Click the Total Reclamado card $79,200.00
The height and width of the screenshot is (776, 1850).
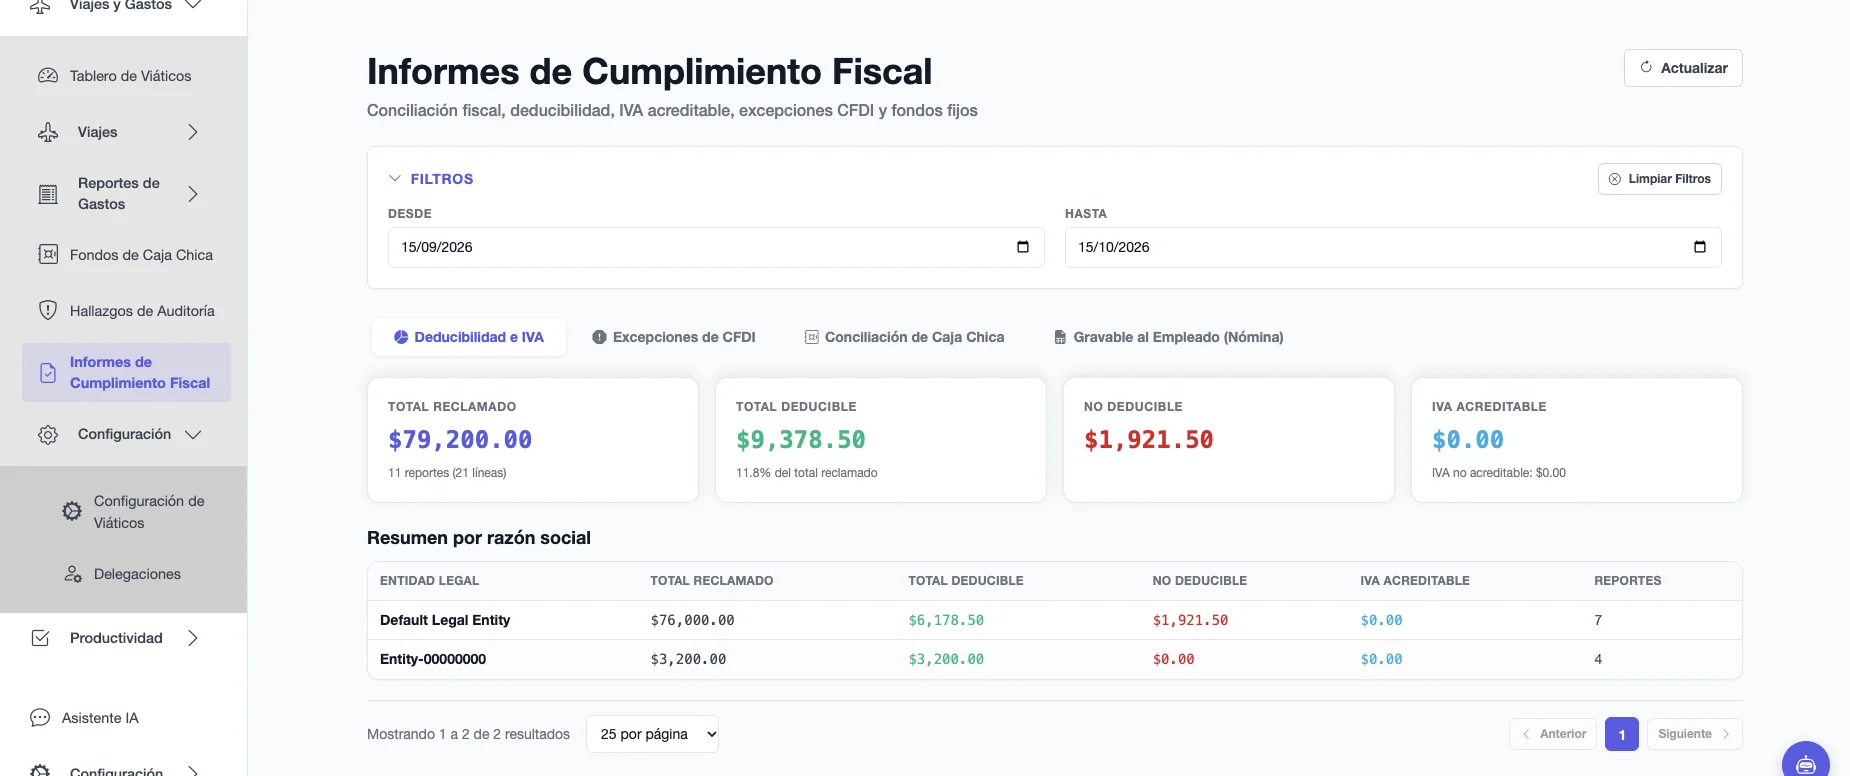point(533,440)
